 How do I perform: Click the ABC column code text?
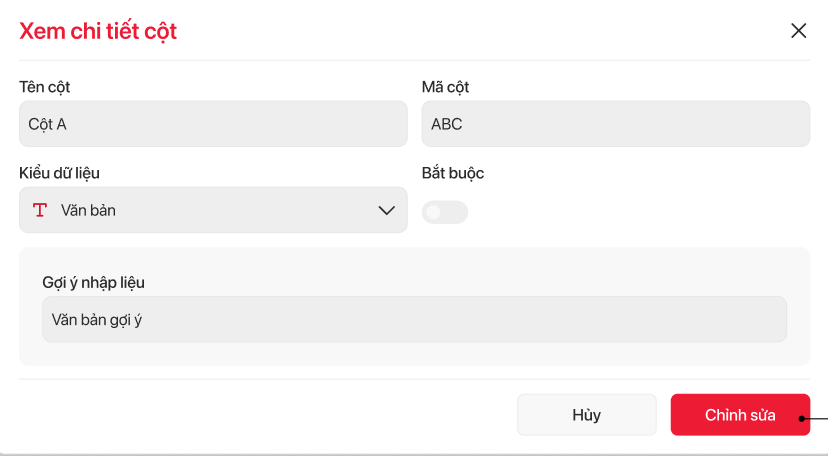[x=447, y=124]
